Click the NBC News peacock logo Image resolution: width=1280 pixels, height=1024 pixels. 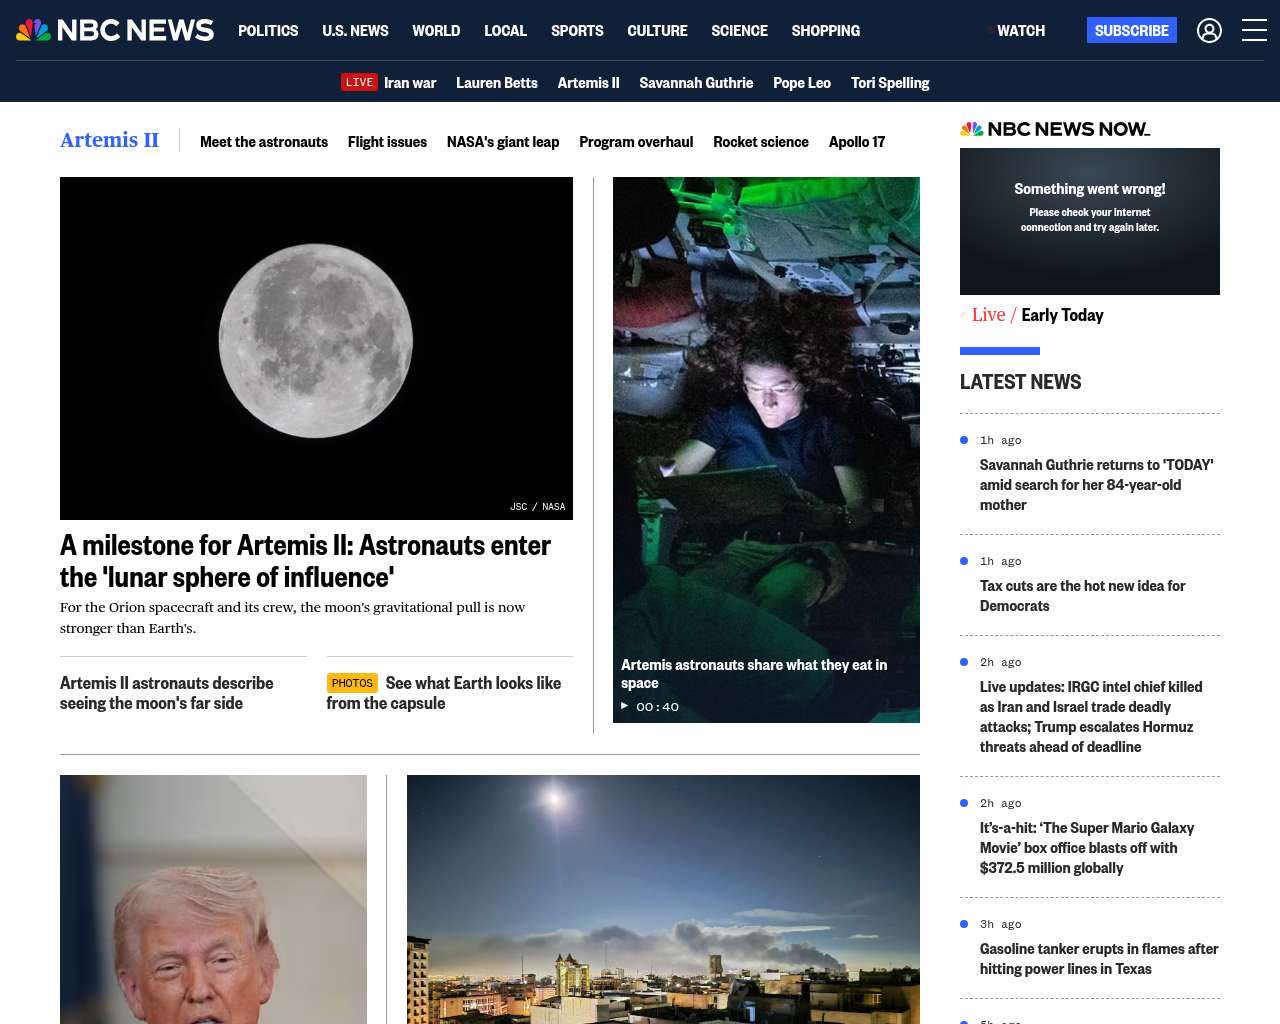coord(115,30)
